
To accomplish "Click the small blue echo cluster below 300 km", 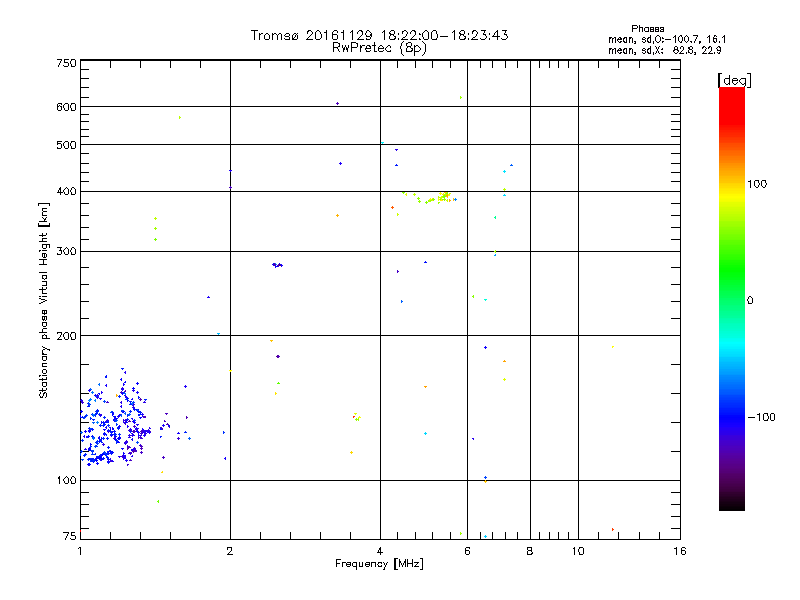I will tap(277, 265).
